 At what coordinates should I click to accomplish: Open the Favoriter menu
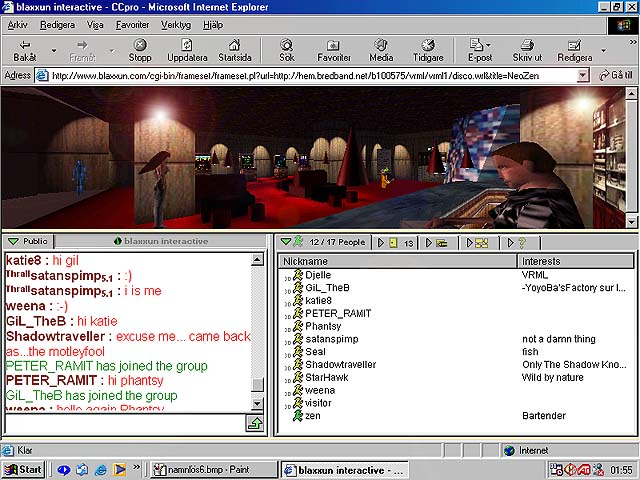133,25
